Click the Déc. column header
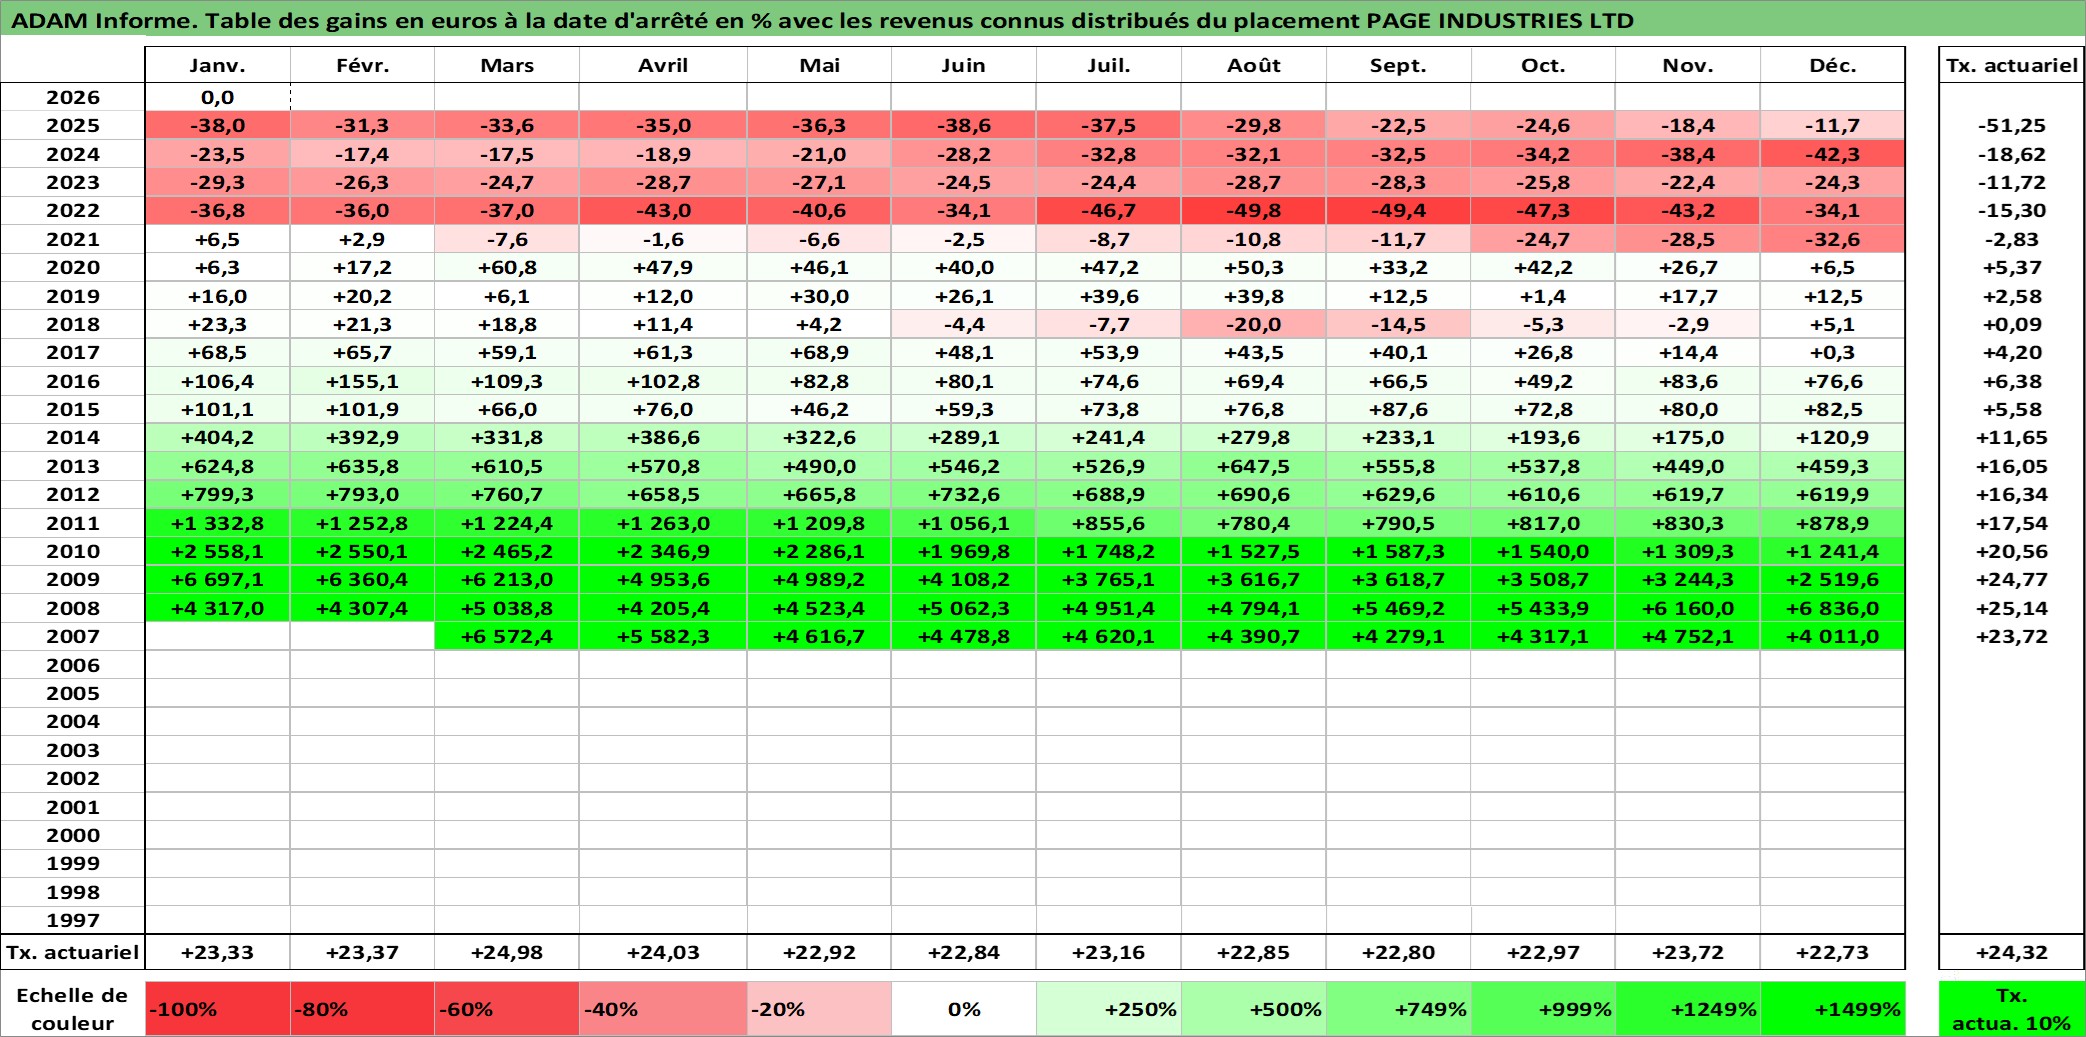This screenshot has width=2086, height=1037. [x=1833, y=65]
